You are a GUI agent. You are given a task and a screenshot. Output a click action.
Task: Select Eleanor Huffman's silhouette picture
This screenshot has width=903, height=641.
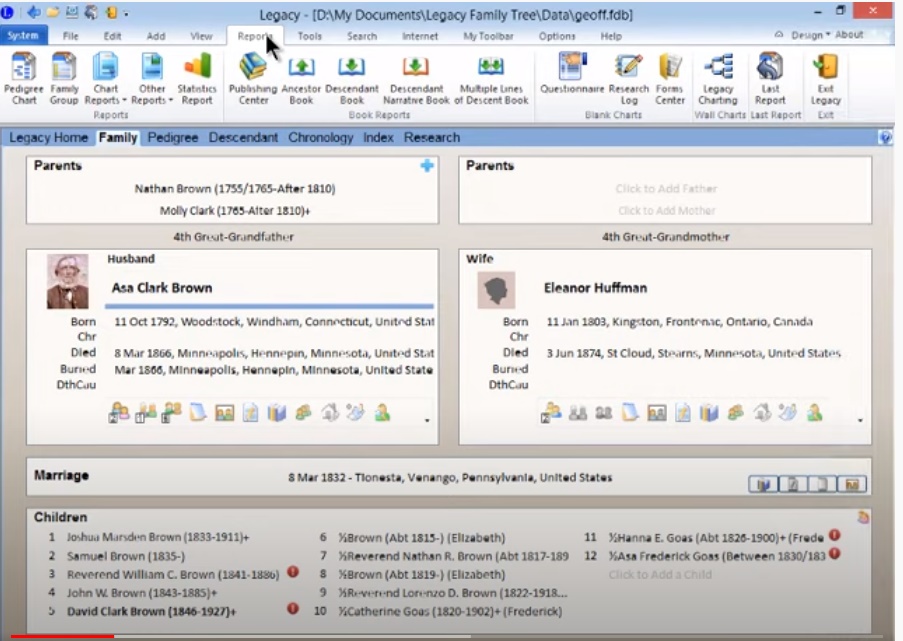pos(496,290)
